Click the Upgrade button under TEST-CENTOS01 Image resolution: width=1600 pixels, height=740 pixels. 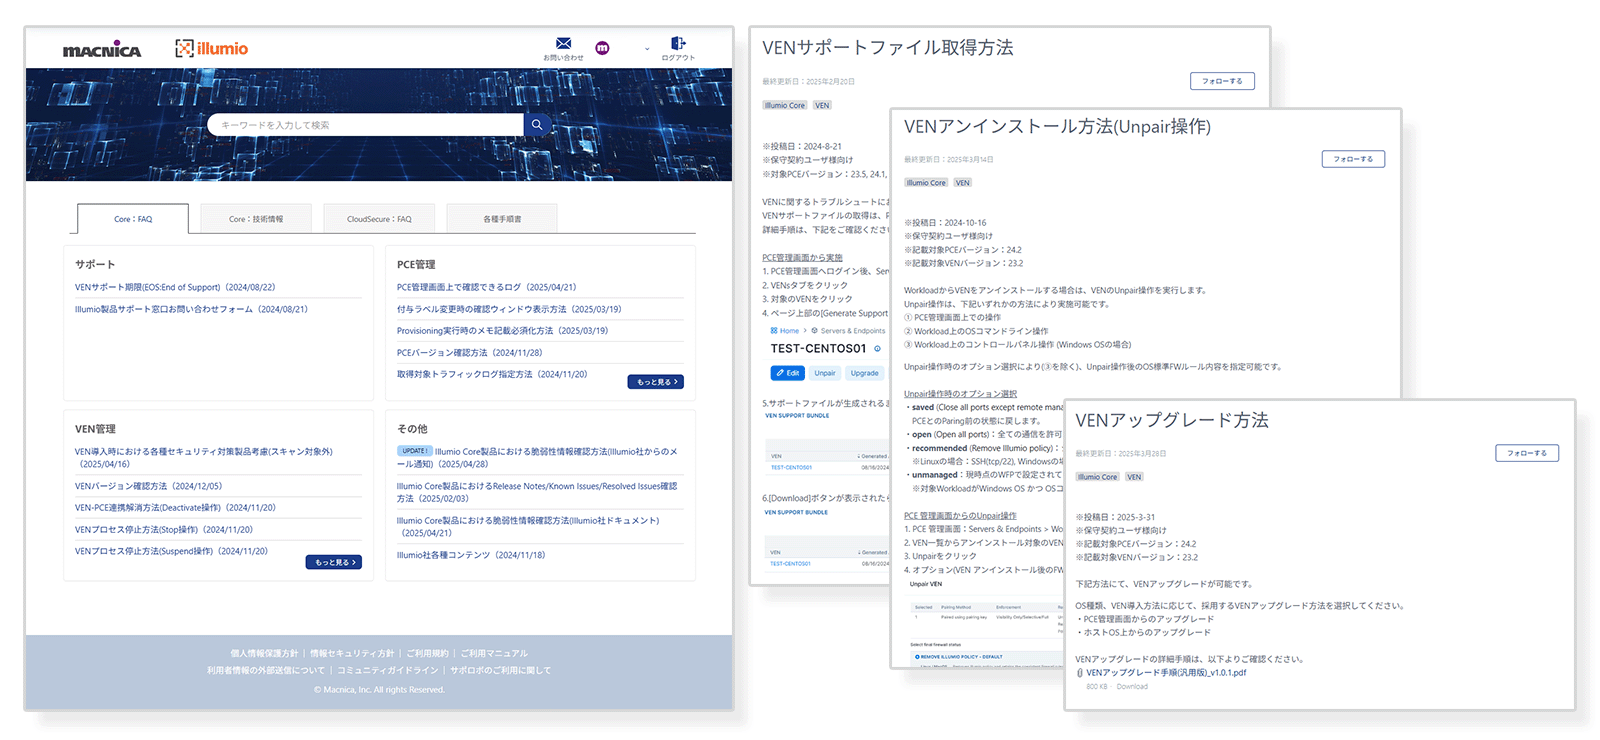tap(865, 373)
